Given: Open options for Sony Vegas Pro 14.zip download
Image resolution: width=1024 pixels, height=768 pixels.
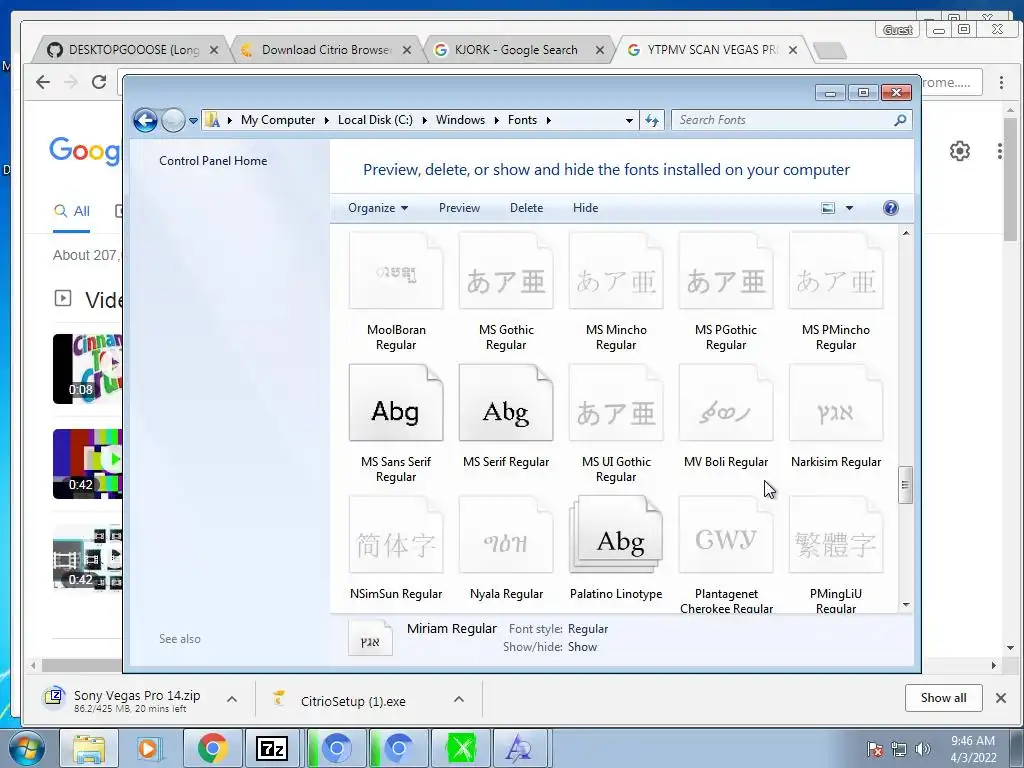Looking at the screenshot, I should tap(232, 699).
